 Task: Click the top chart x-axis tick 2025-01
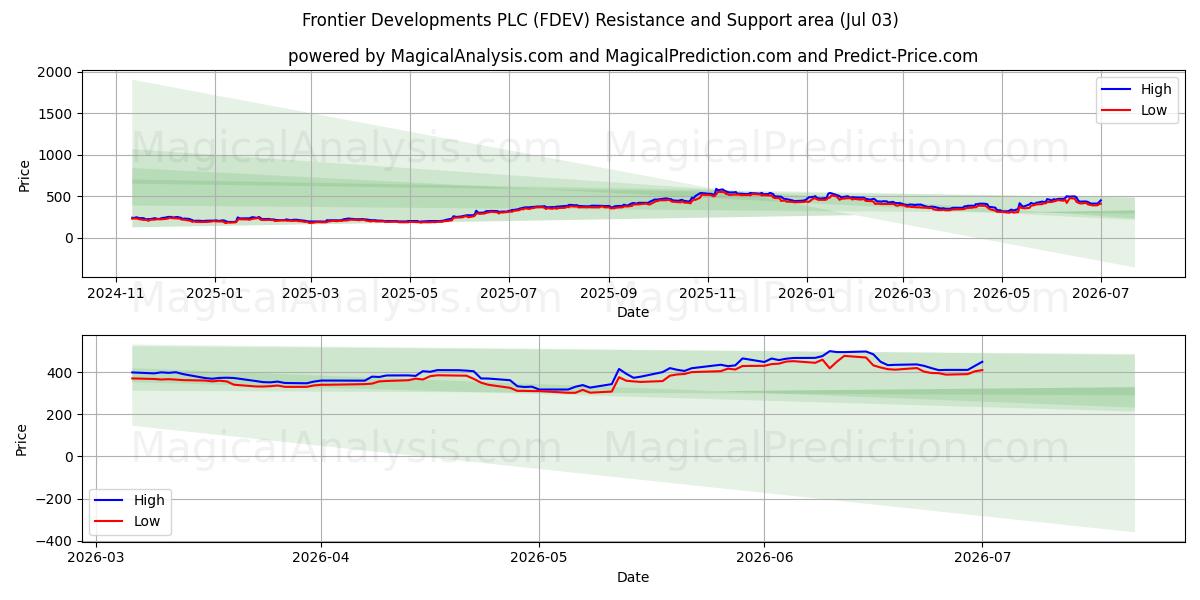[215, 293]
